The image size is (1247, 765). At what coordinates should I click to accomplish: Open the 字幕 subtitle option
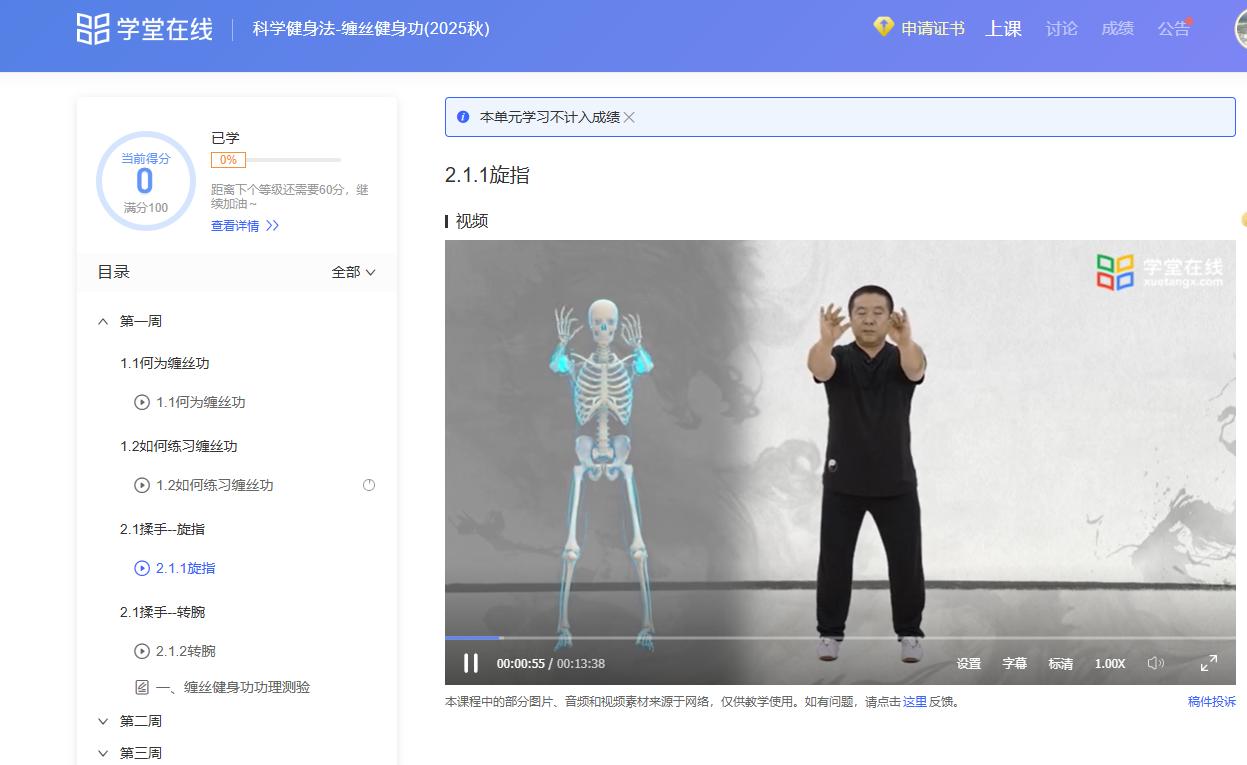[1014, 663]
